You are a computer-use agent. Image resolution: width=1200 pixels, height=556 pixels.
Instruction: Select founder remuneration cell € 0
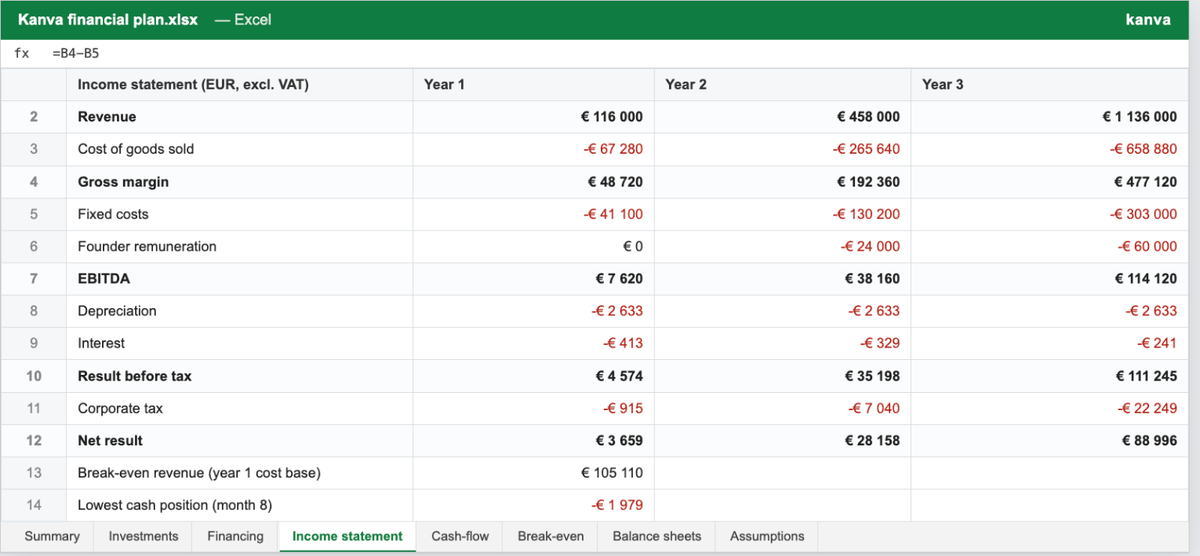[x=532, y=246]
